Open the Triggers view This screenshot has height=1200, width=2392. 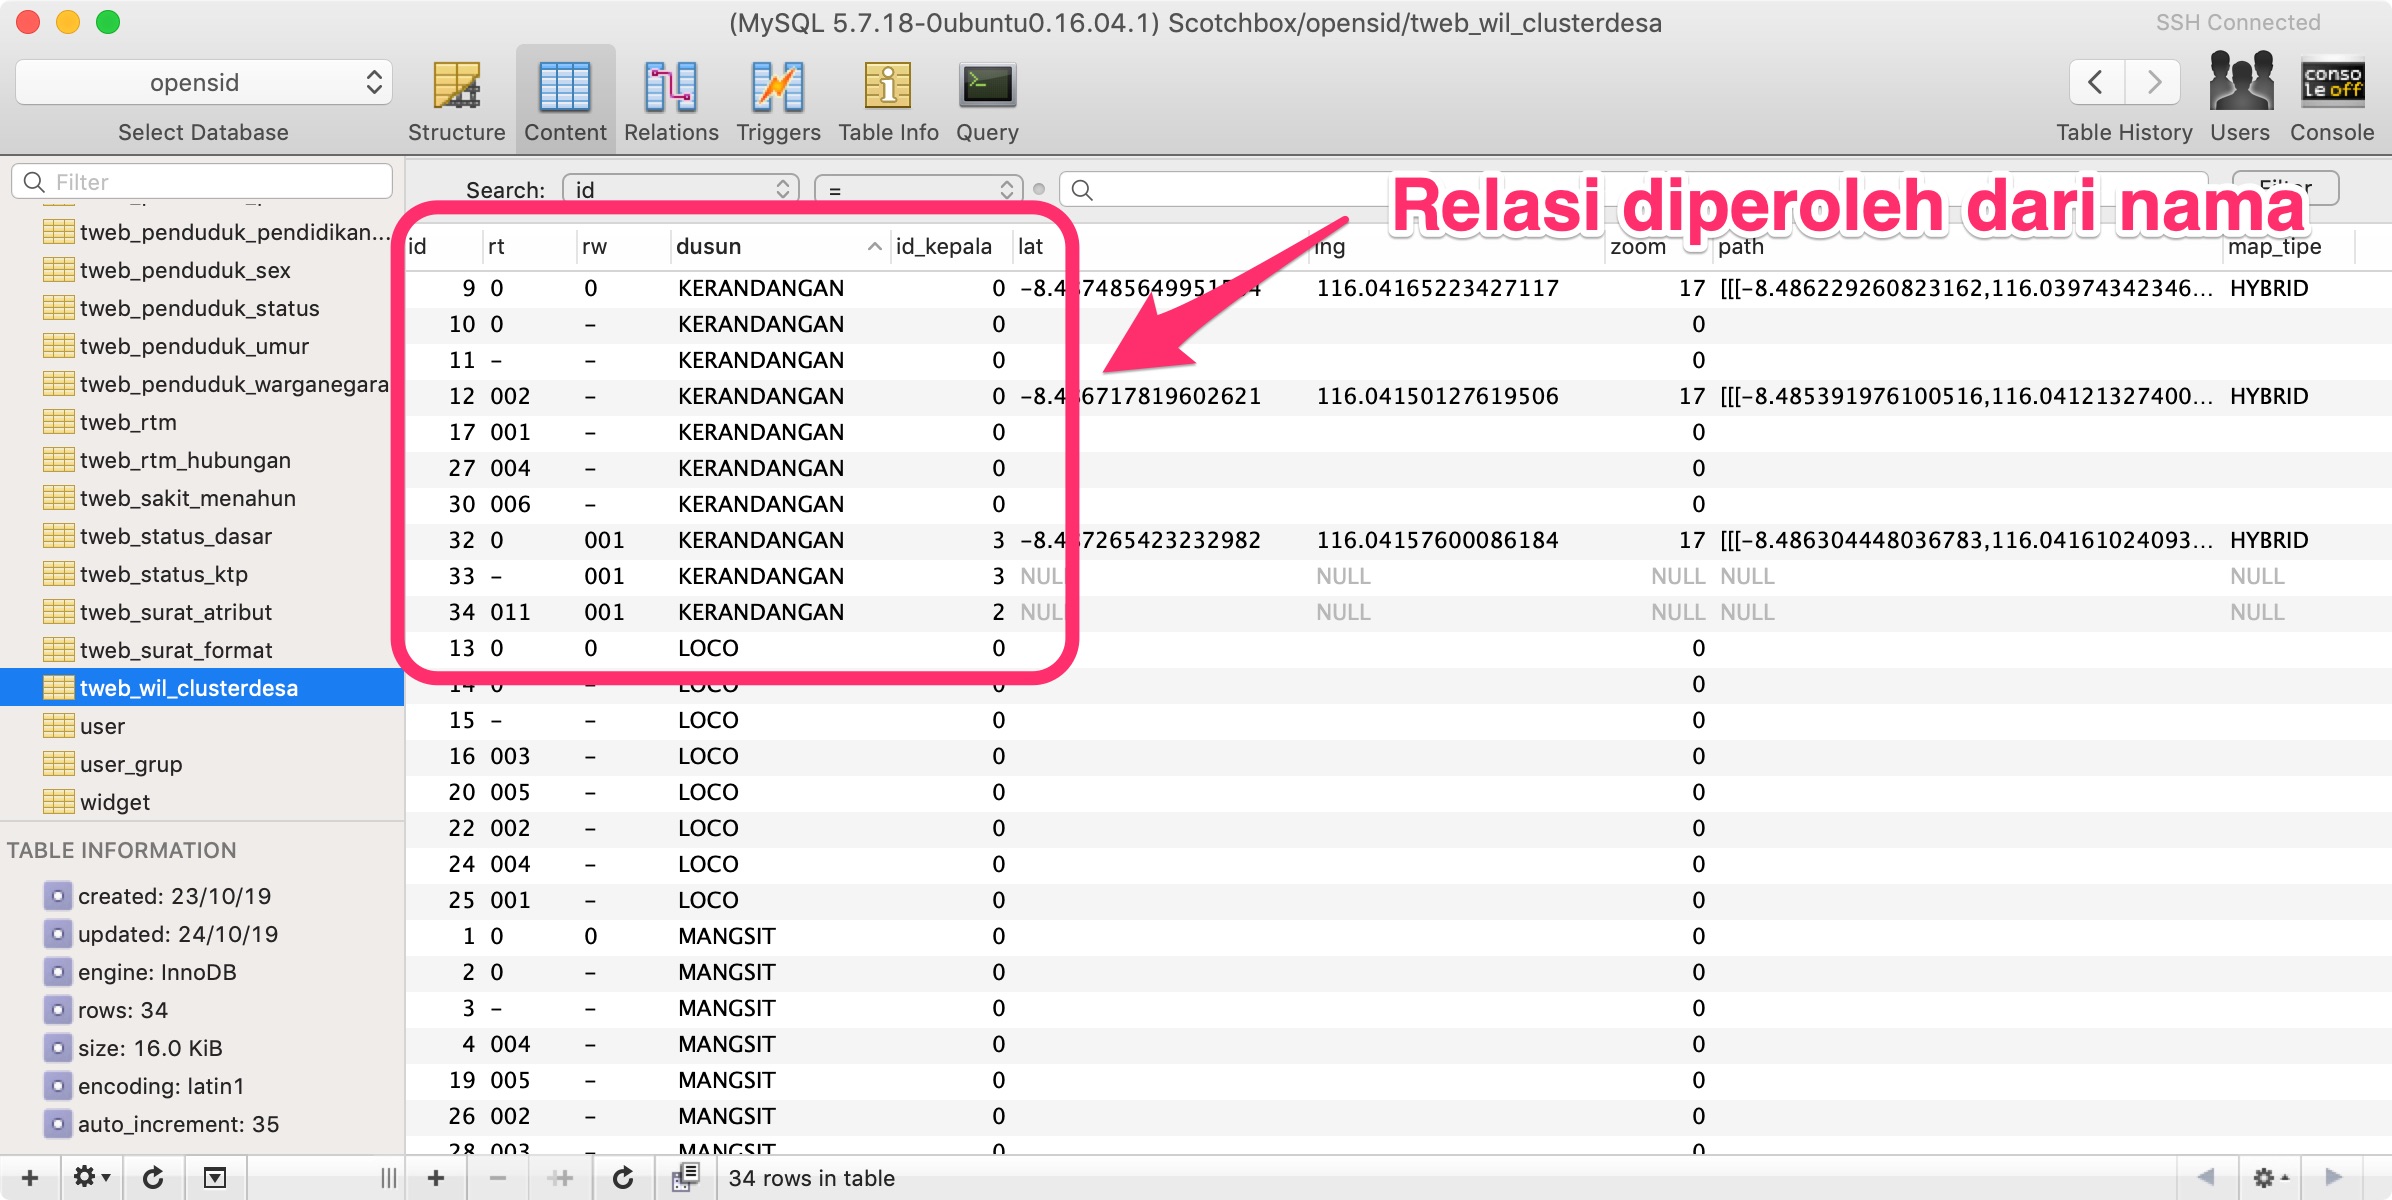click(x=777, y=97)
